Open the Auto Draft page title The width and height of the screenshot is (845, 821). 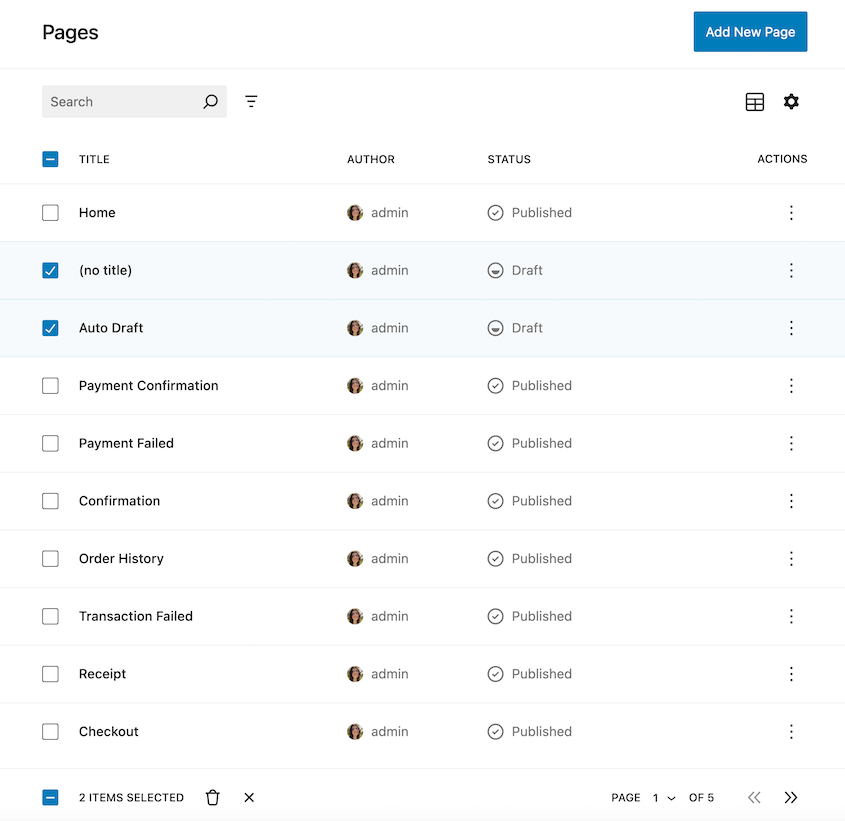[x=111, y=328]
